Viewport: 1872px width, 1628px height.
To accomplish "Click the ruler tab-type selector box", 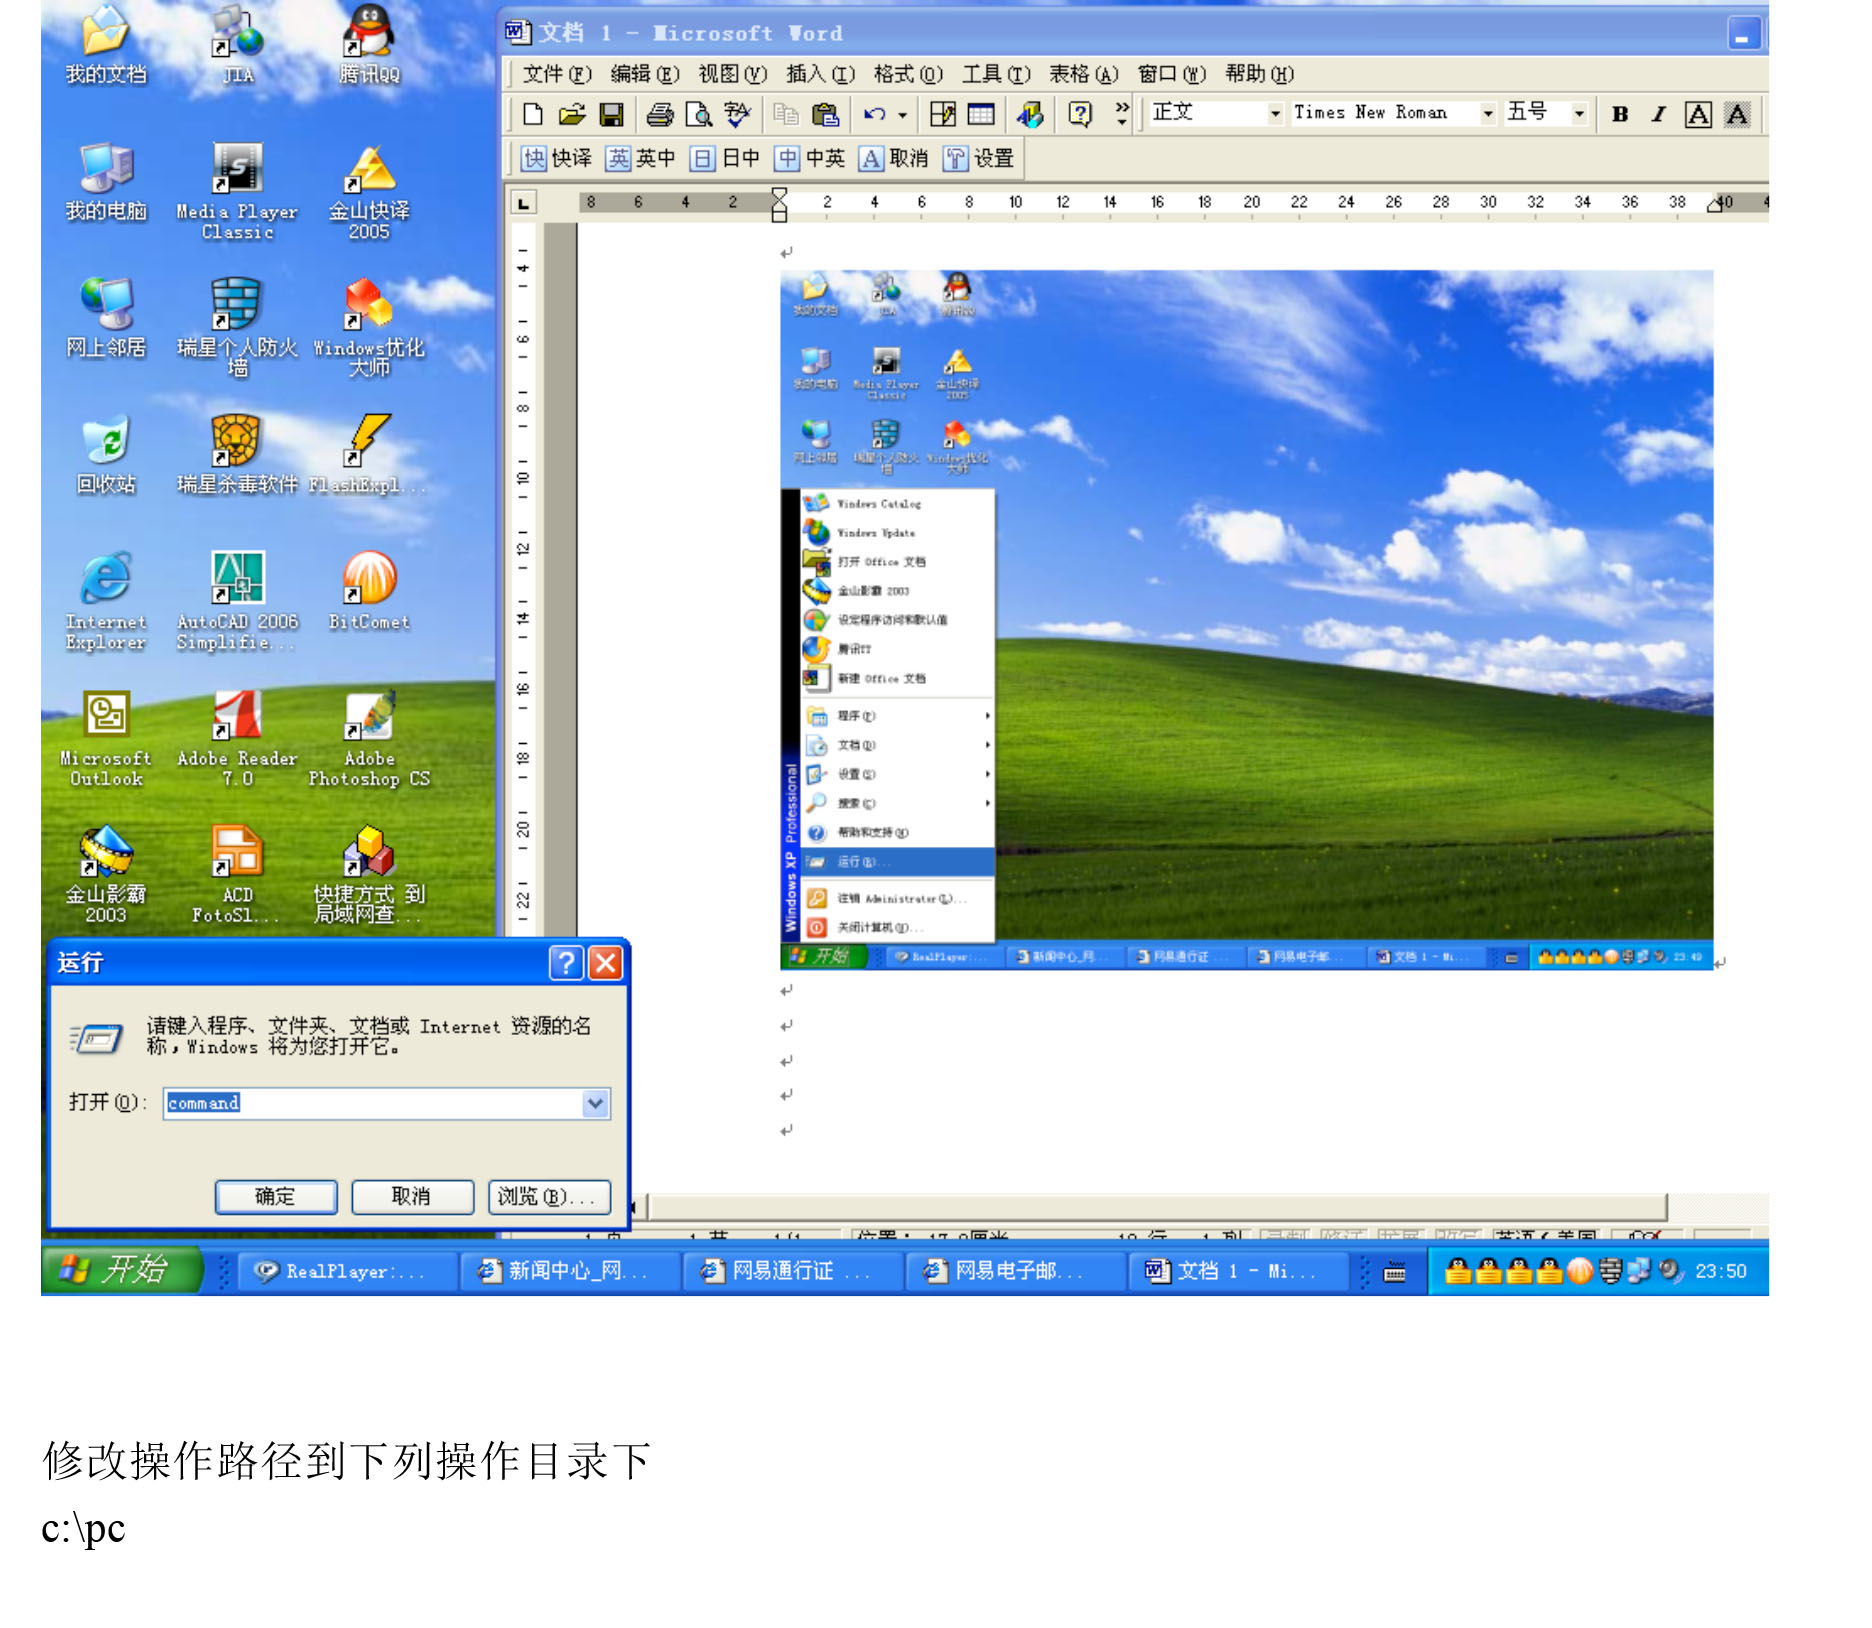I will (x=523, y=203).
